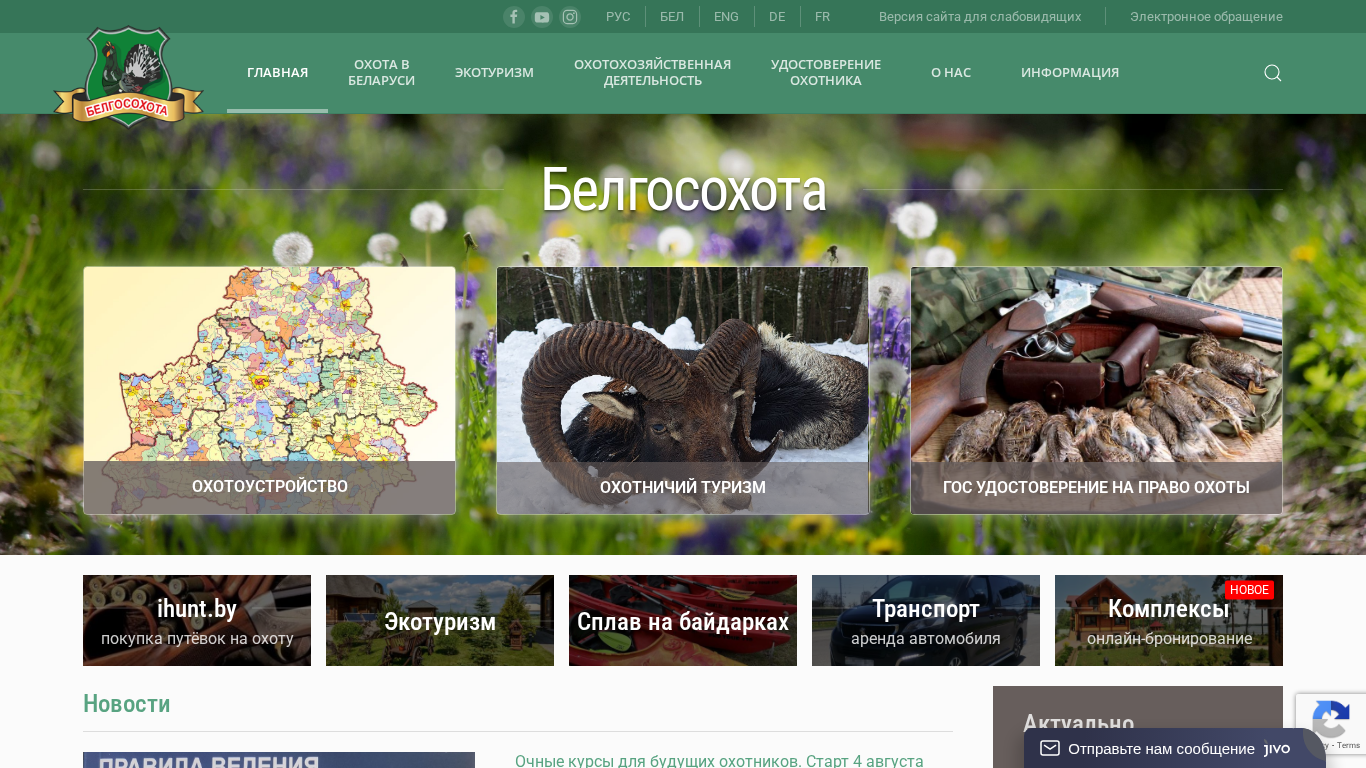Click the envelope icon in the chat widget
1366x768 pixels.
[1050, 748]
